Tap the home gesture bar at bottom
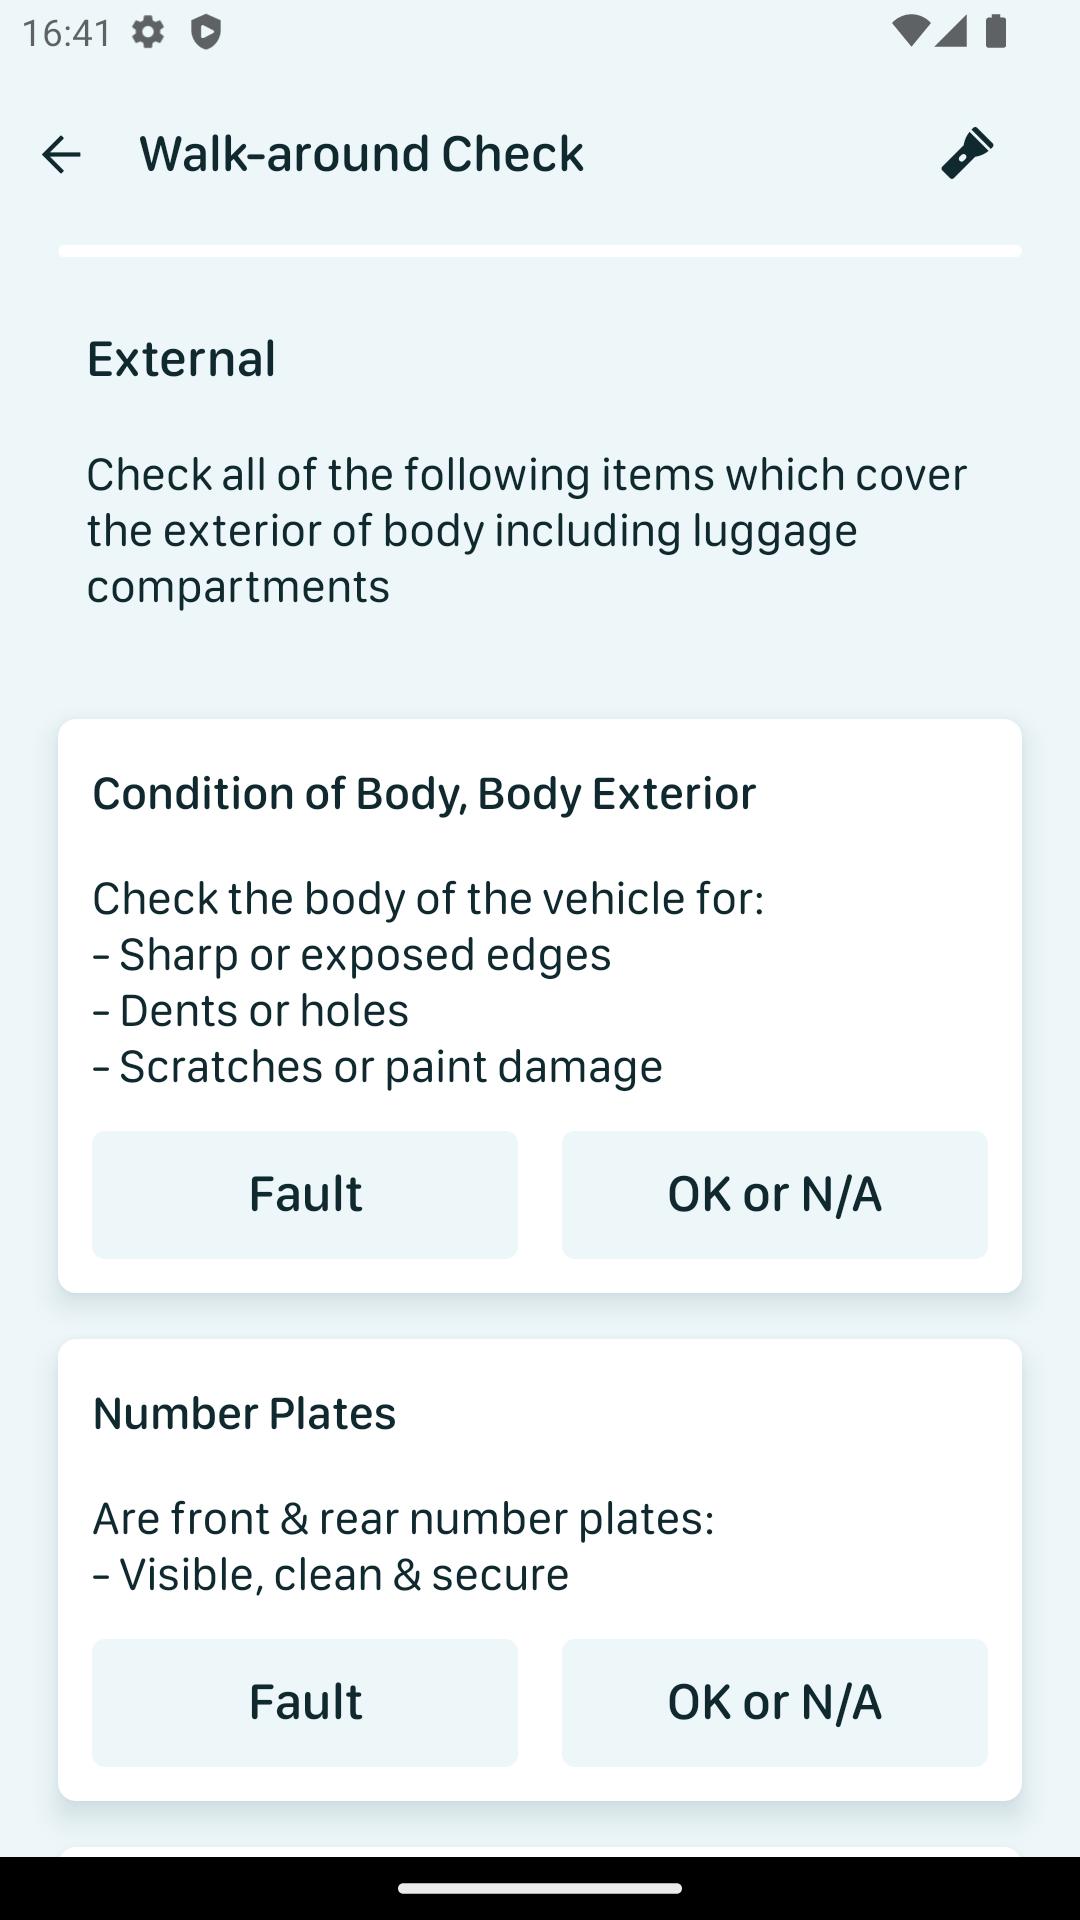The width and height of the screenshot is (1080, 1920). pos(540,1888)
